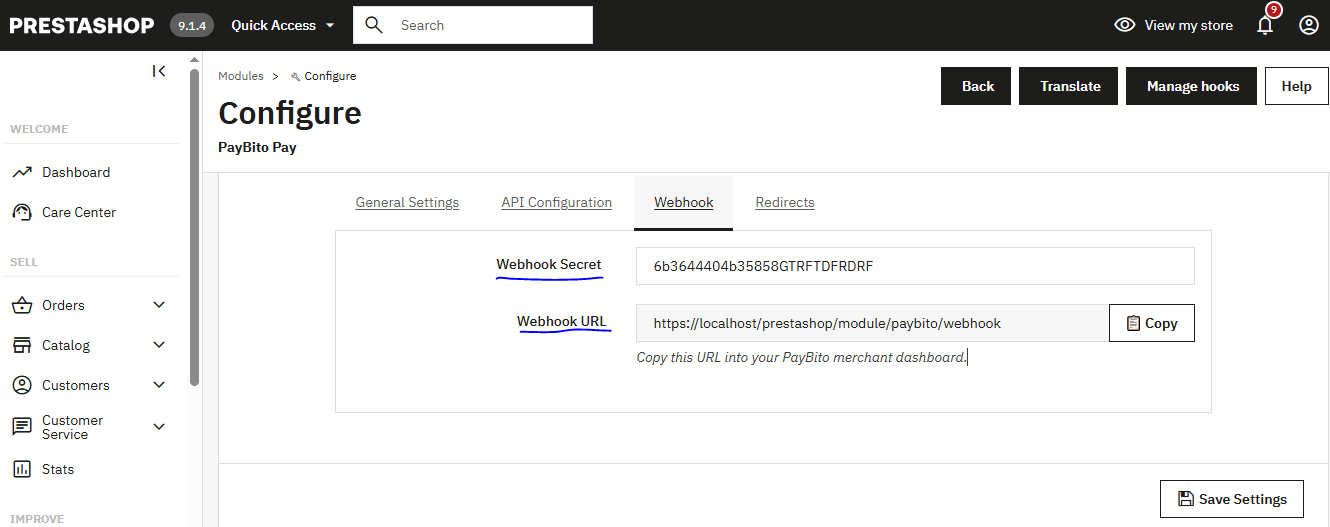Click the Modules breadcrumb link
The height and width of the screenshot is (527, 1330).
[241, 76]
